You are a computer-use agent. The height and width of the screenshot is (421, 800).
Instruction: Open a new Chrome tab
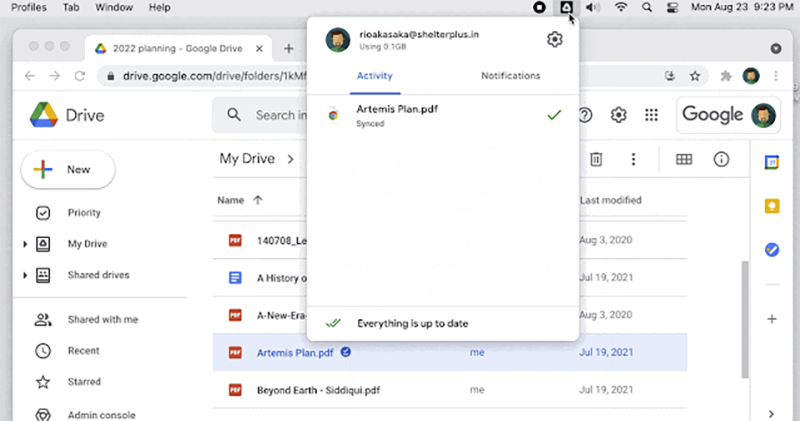point(289,48)
